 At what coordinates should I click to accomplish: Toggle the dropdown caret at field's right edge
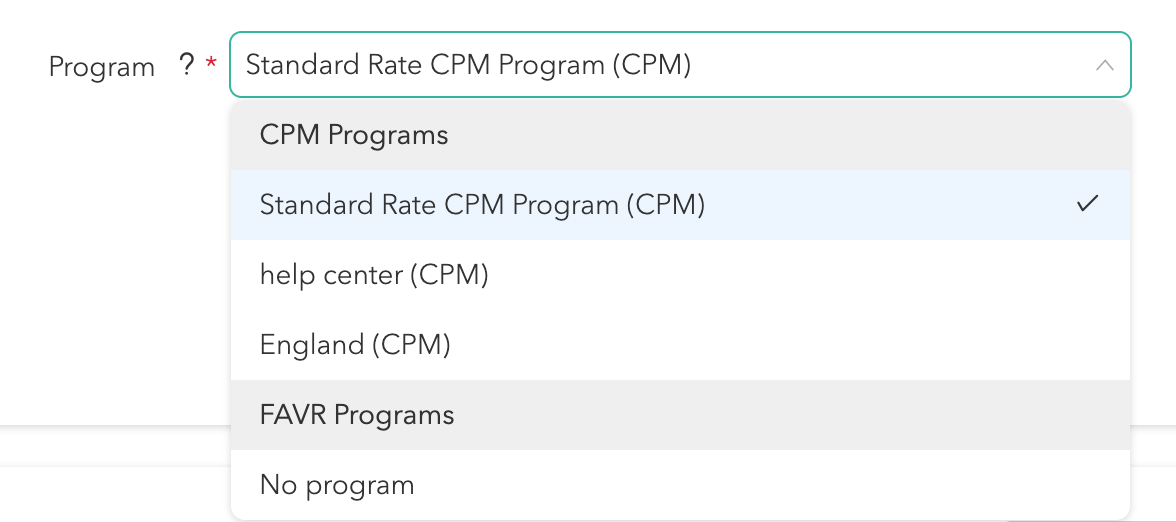pos(1104,65)
